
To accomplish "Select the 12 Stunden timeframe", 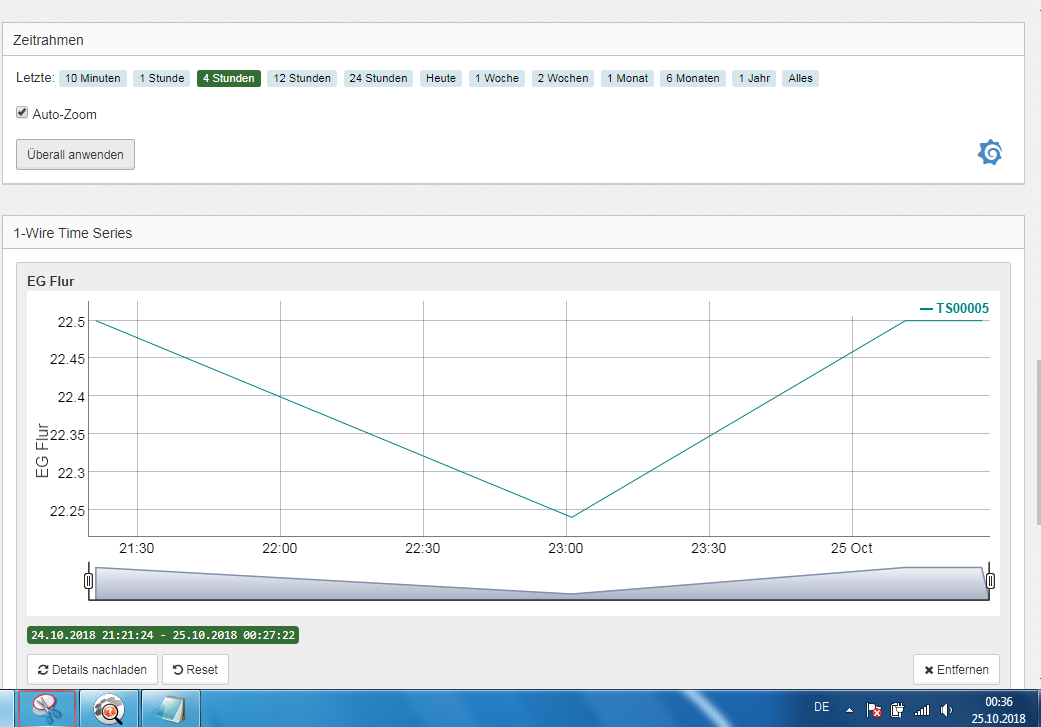I will (302, 78).
